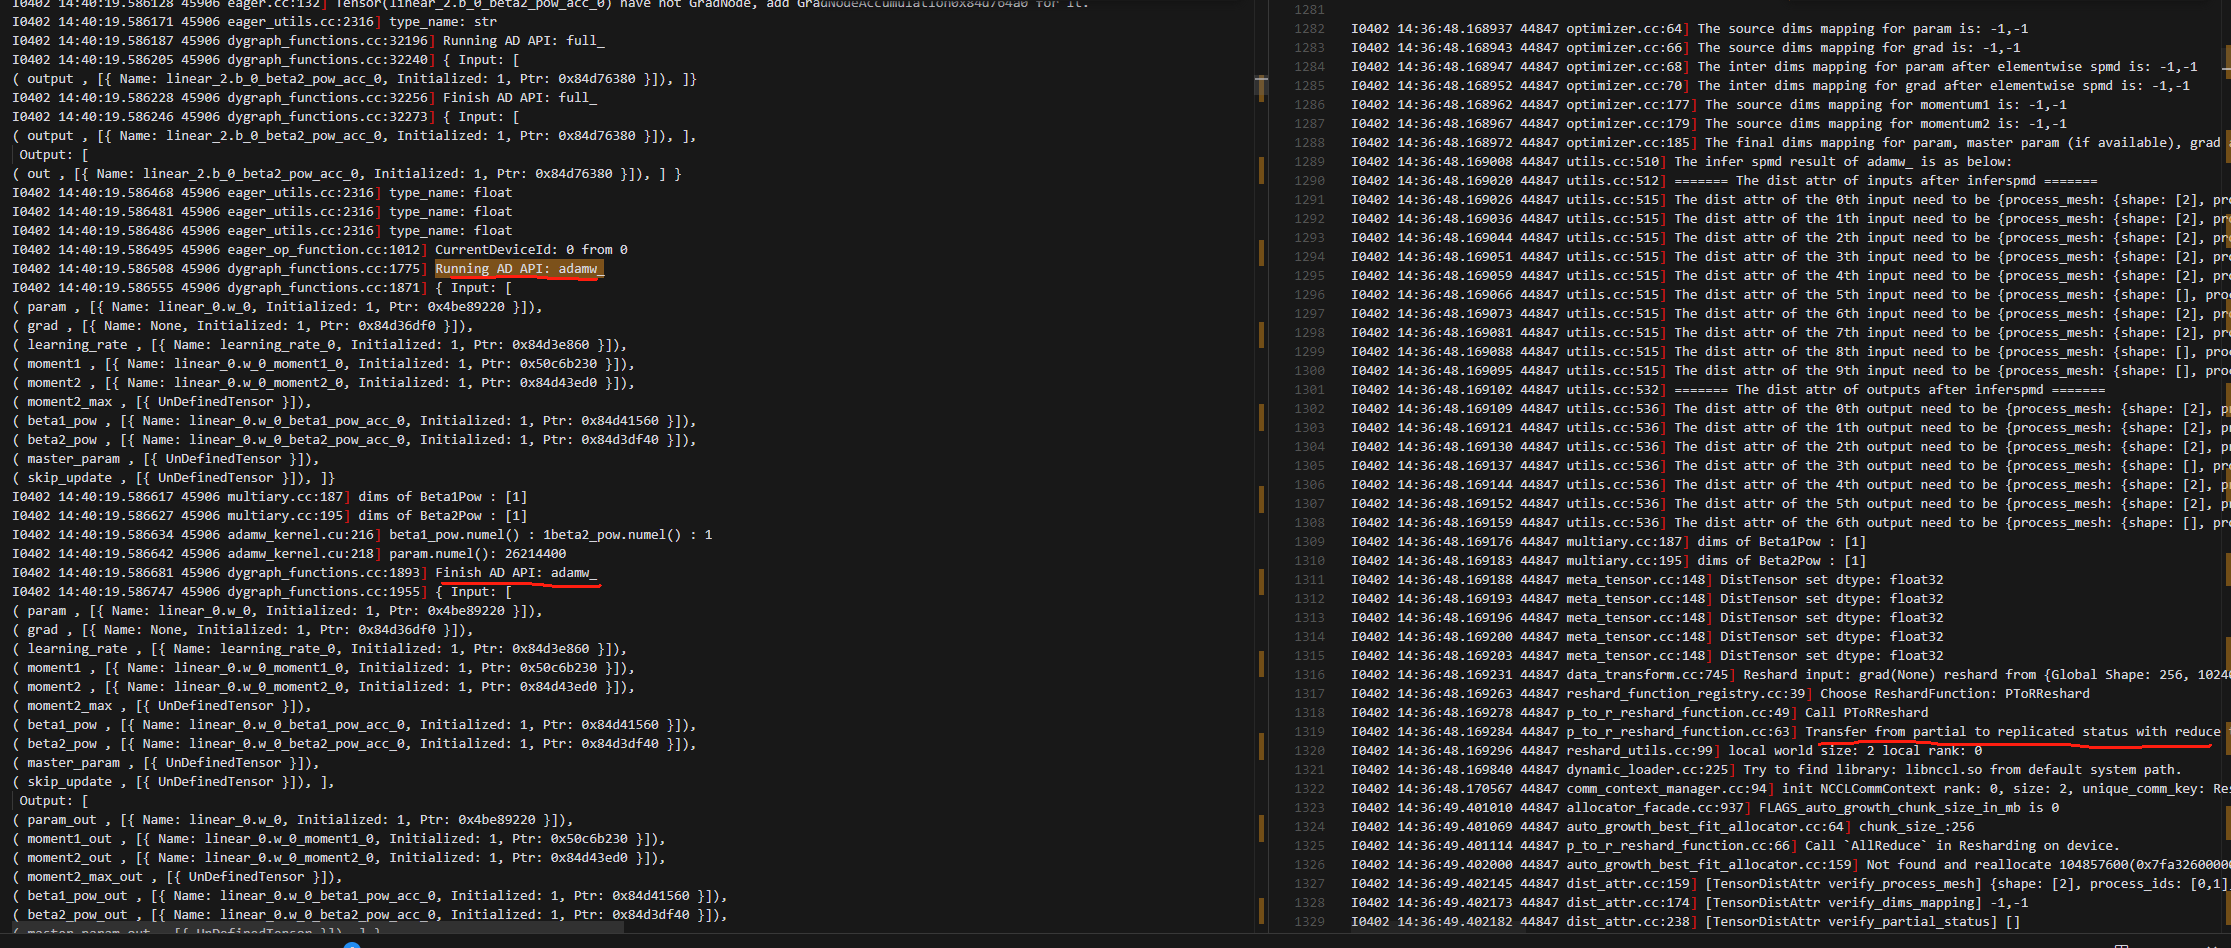Click the "Call PToRReshard" log message

[x=1866, y=713]
